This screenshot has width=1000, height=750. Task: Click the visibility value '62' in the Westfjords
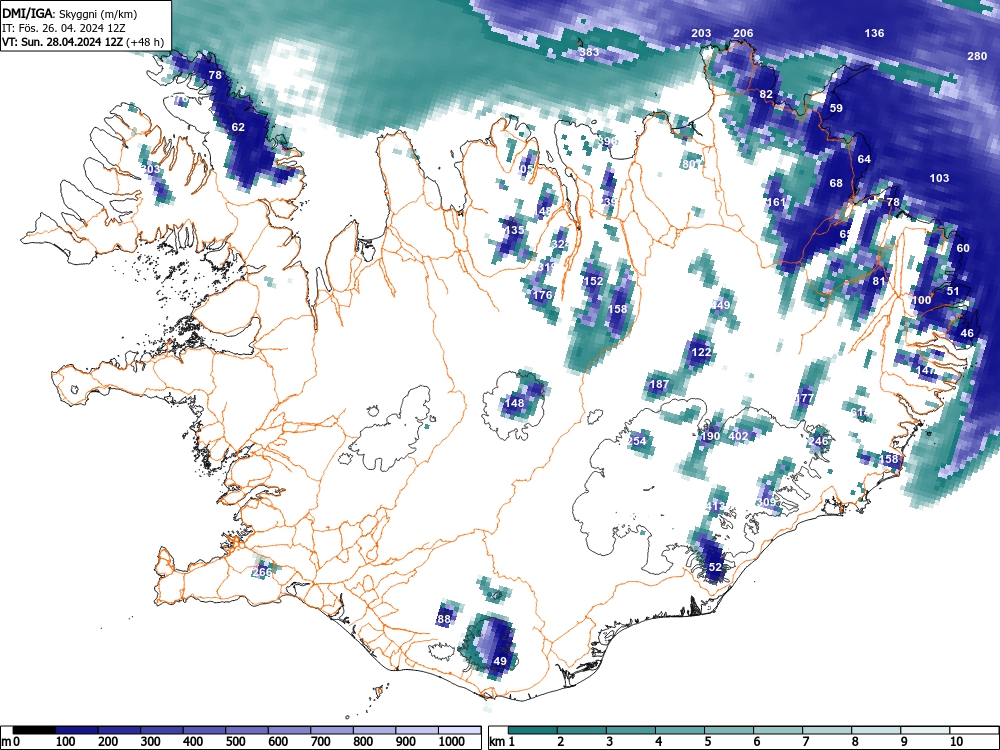coord(238,127)
